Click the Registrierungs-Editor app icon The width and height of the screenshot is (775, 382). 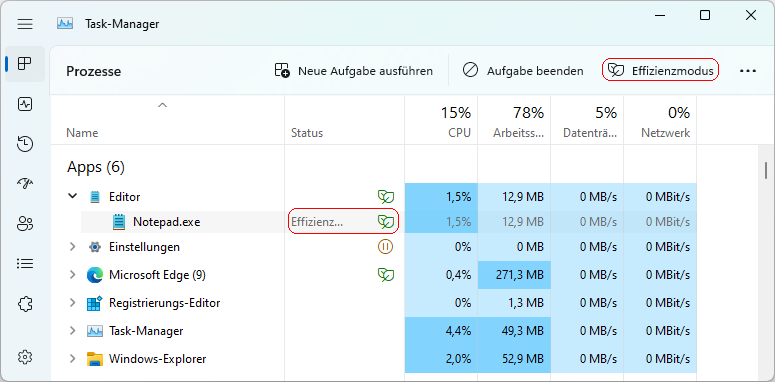[x=94, y=303]
